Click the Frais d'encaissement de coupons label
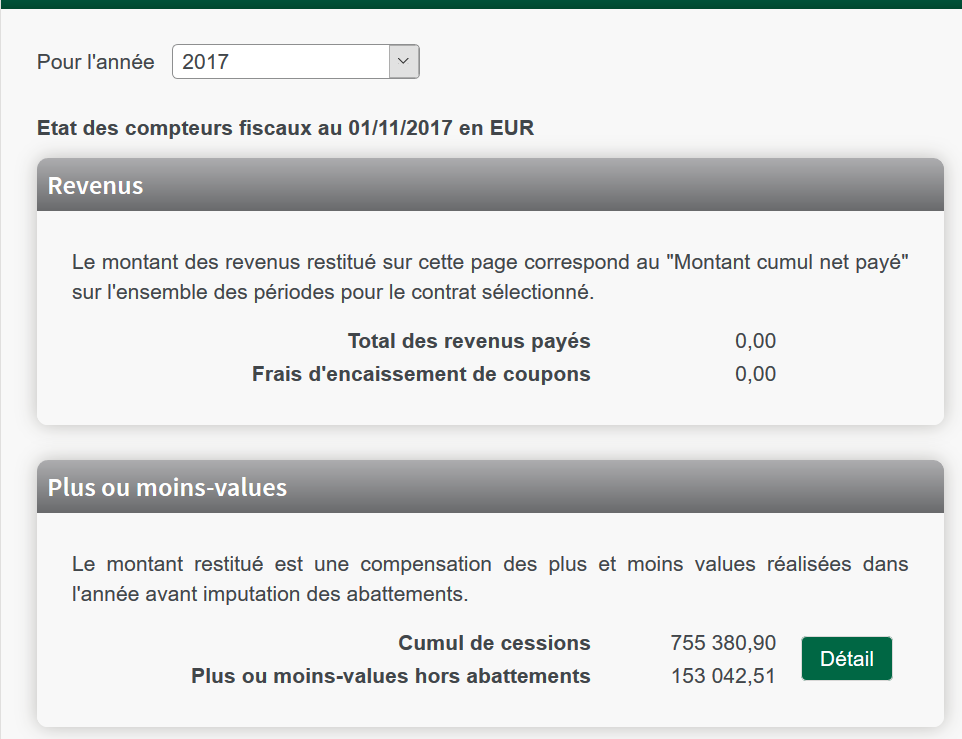This screenshot has width=962, height=739. (421, 374)
